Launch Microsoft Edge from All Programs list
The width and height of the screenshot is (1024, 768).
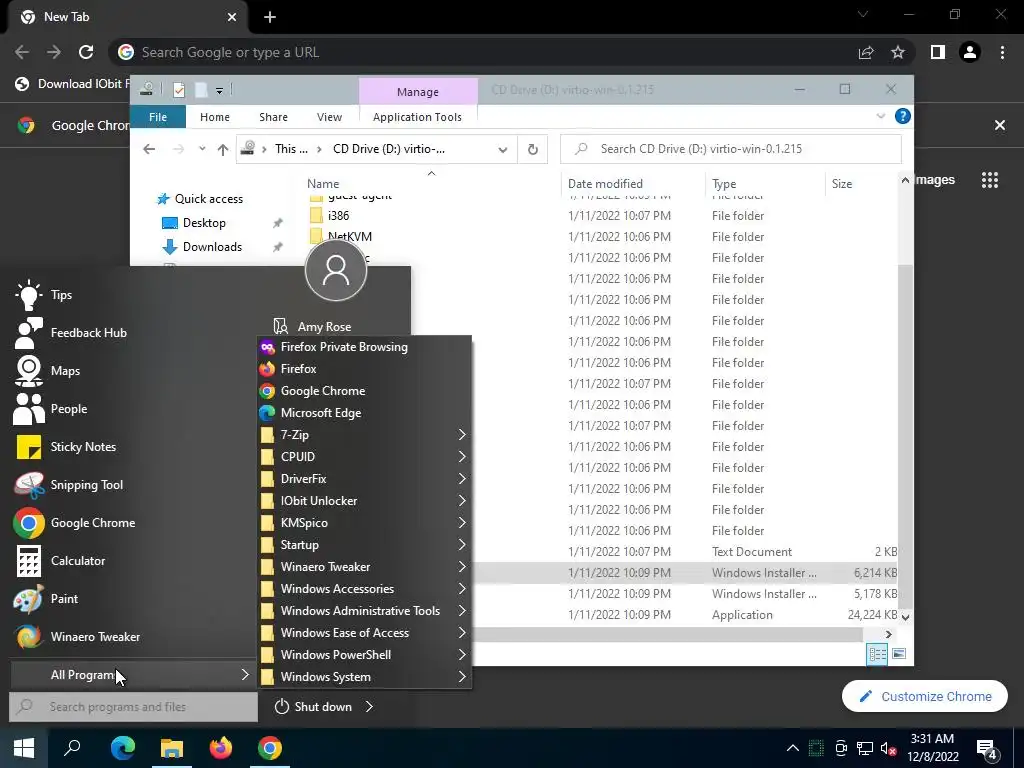coord(364,413)
